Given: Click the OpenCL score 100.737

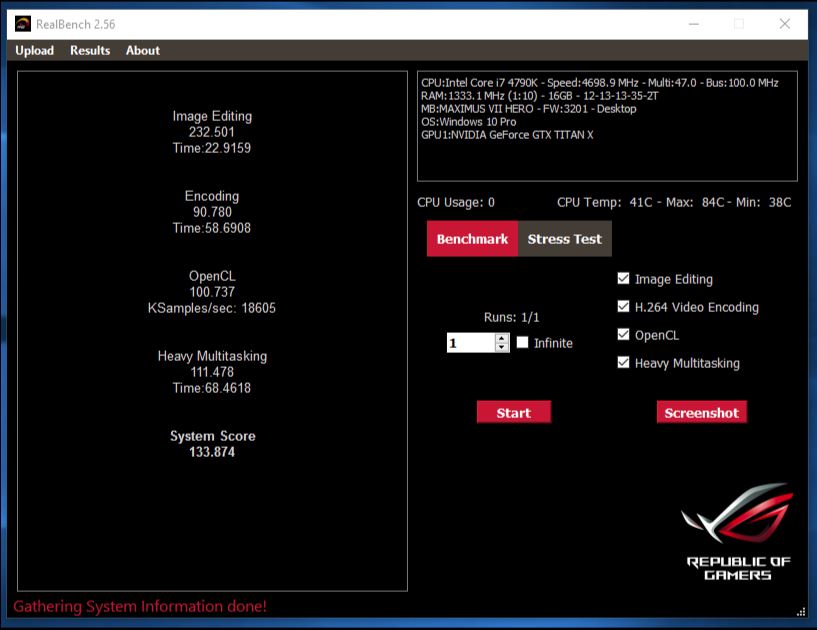Looking at the screenshot, I should 212,292.
